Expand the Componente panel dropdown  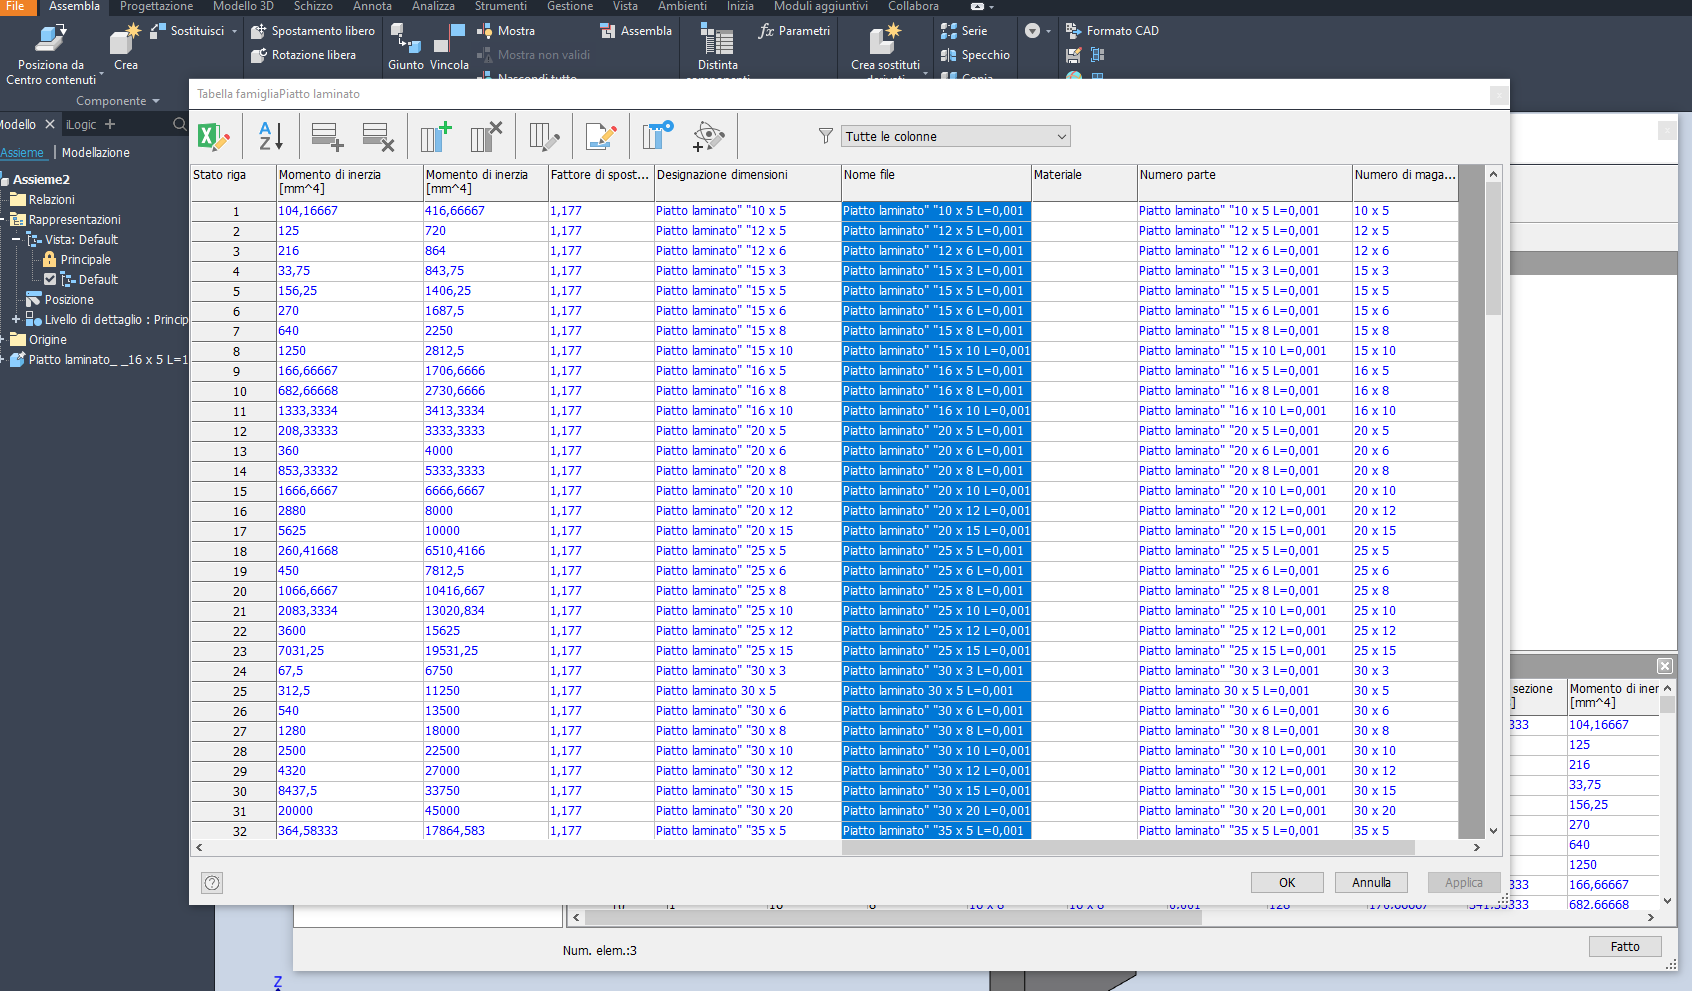(x=118, y=101)
